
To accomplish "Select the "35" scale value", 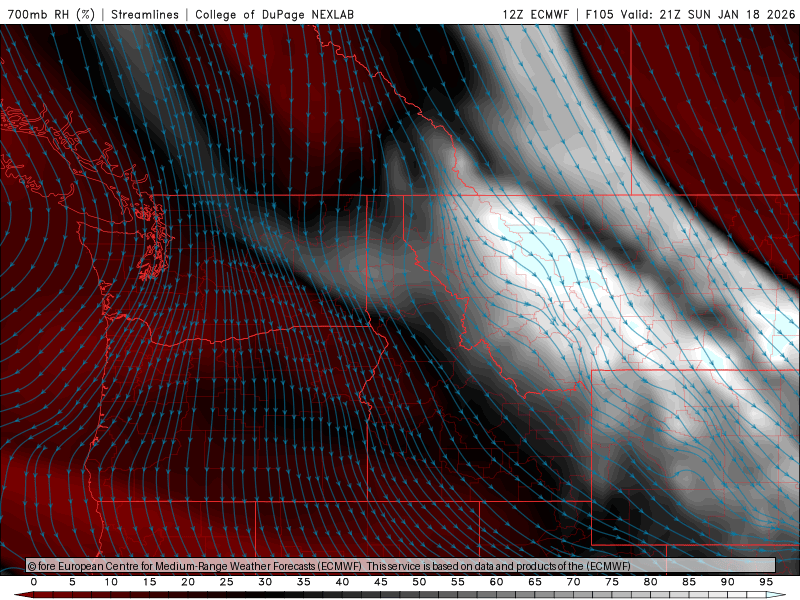I will (304, 582).
